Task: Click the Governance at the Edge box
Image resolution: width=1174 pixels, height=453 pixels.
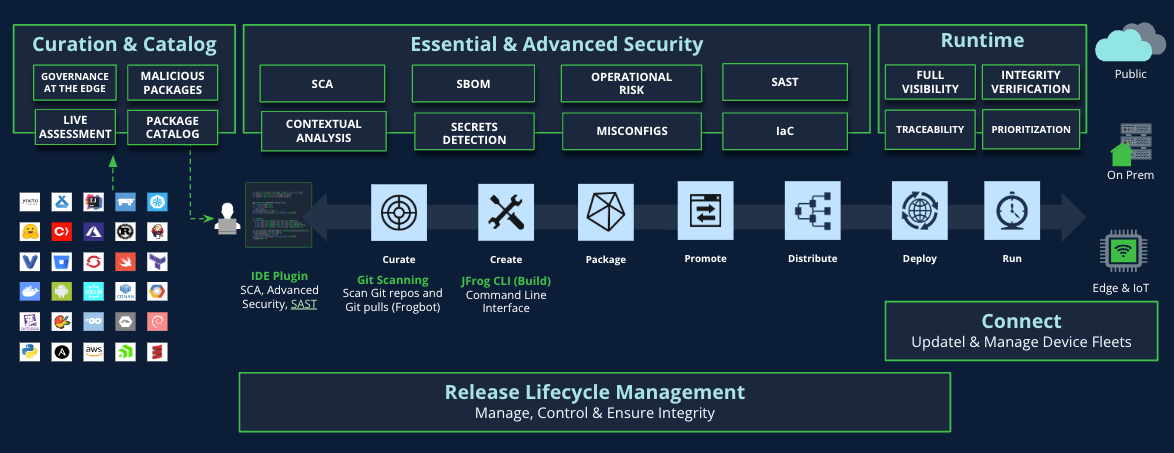Action: pos(74,83)
